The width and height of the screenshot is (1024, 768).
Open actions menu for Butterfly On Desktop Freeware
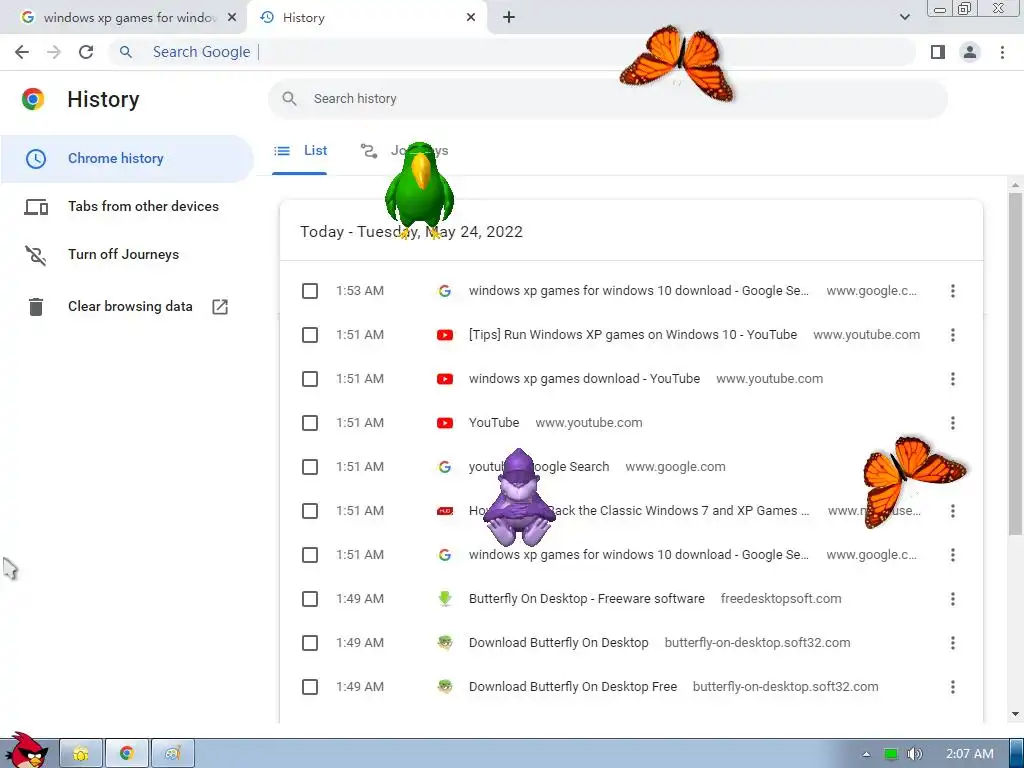pyautogui.click(x=953, y=599)
